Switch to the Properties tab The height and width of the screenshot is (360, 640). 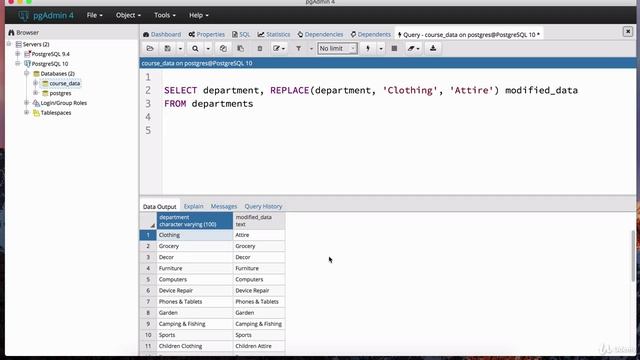[207, 34]
